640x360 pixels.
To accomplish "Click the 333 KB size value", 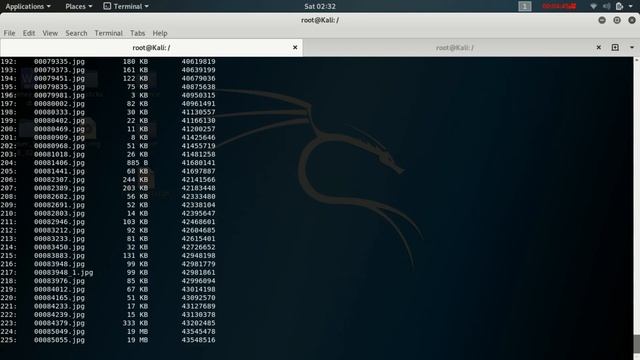I will pos(136,323).
